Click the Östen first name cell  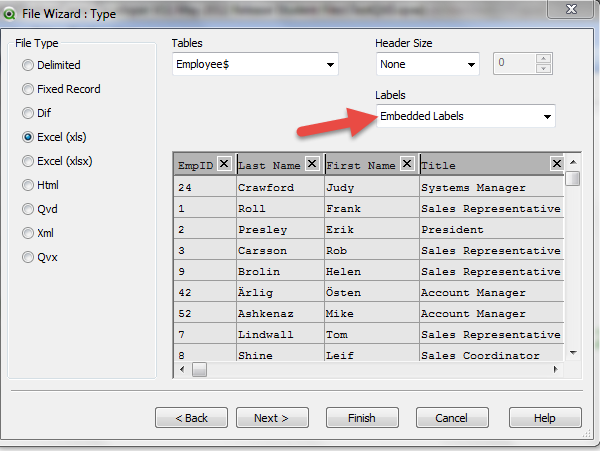(x=372, y=292)
